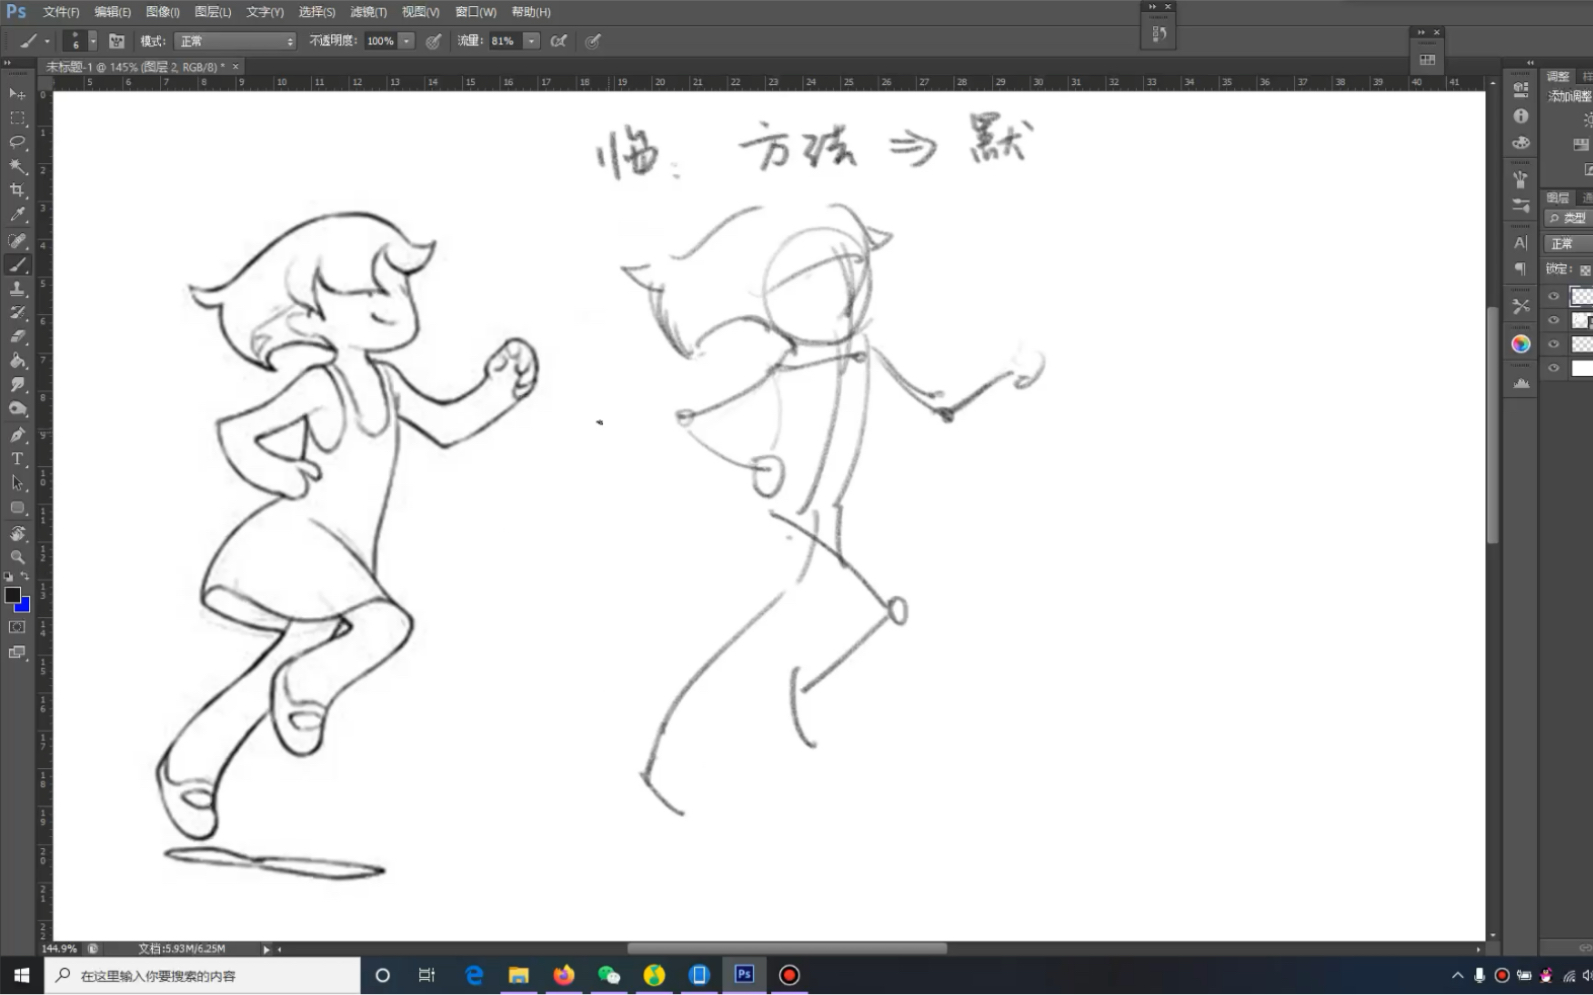Screen dimensions: 1593x995
Task: Toggle pressure for opacity button
Action: coord(433,41)
